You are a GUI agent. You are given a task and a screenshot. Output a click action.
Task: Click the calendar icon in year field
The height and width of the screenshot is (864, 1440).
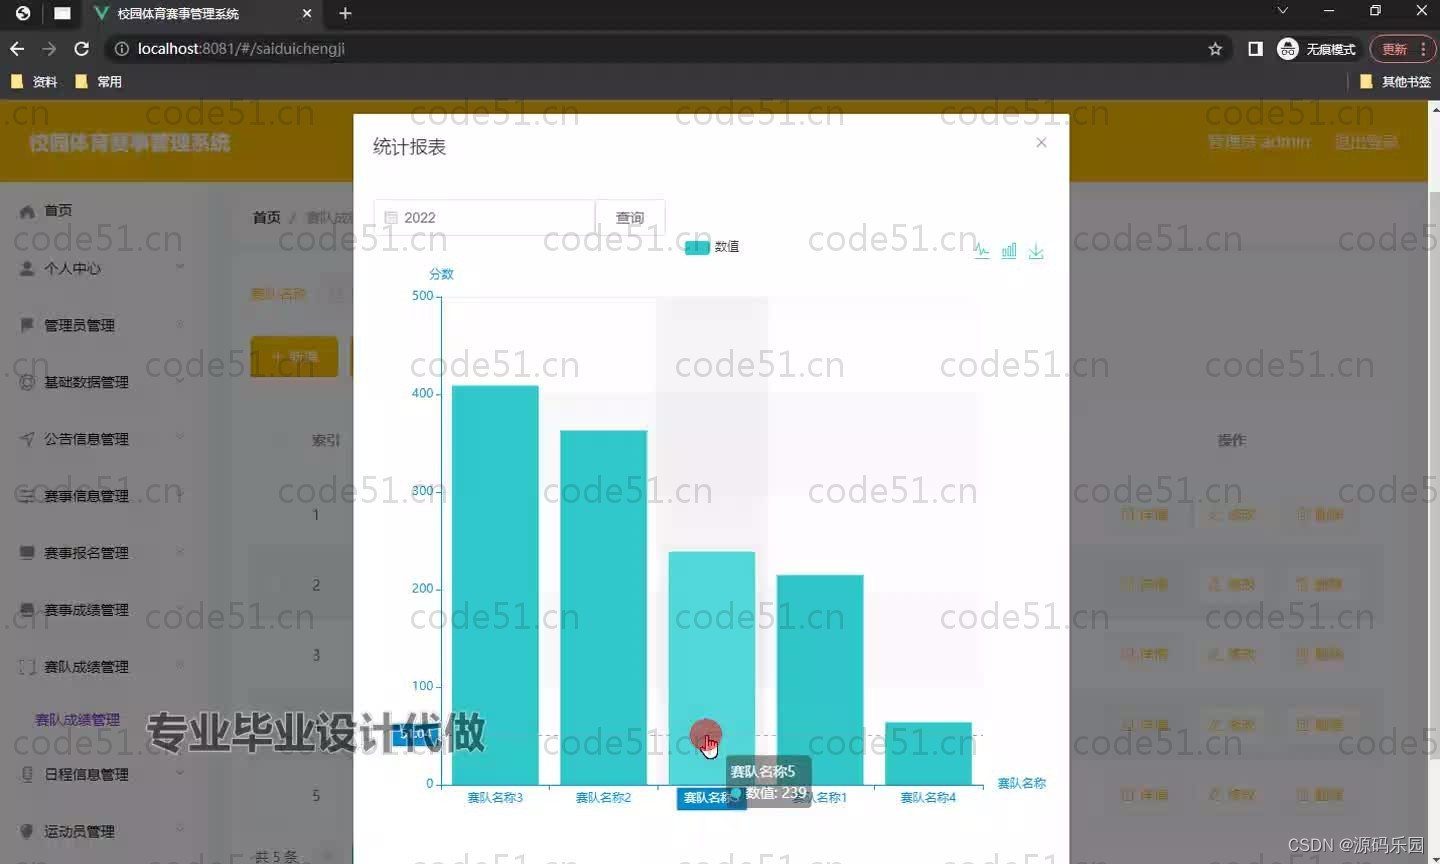tap(391, 218)
